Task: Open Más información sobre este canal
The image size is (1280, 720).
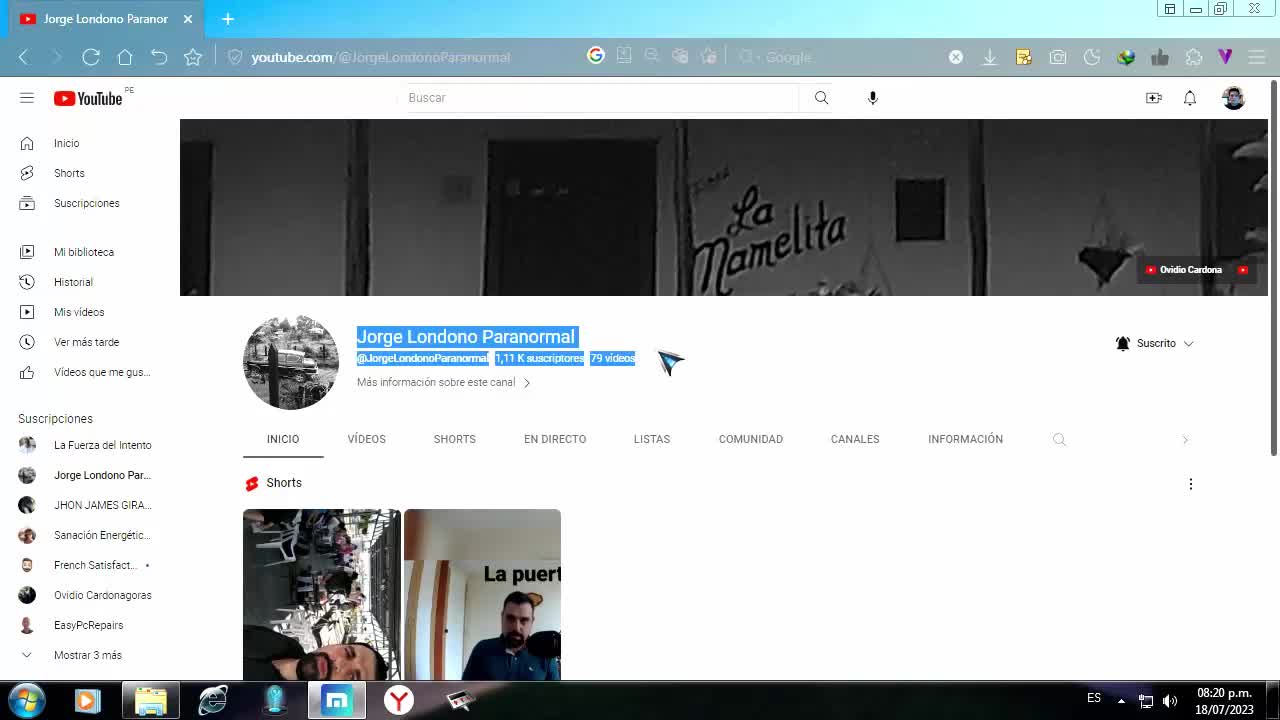Action: [443, 382]
